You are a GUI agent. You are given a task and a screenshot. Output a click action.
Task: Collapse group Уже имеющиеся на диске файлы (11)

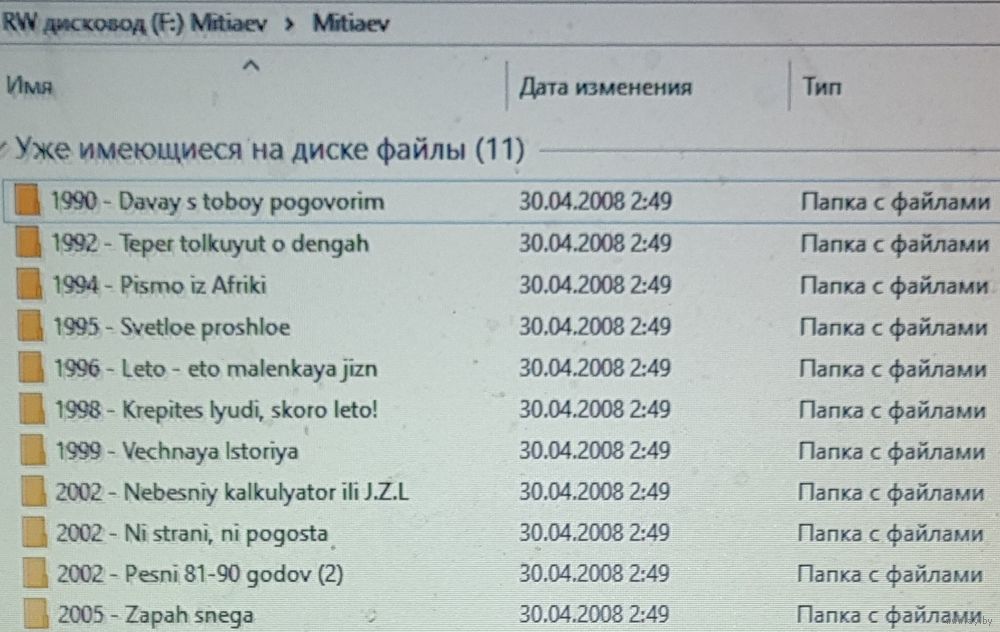4,149
